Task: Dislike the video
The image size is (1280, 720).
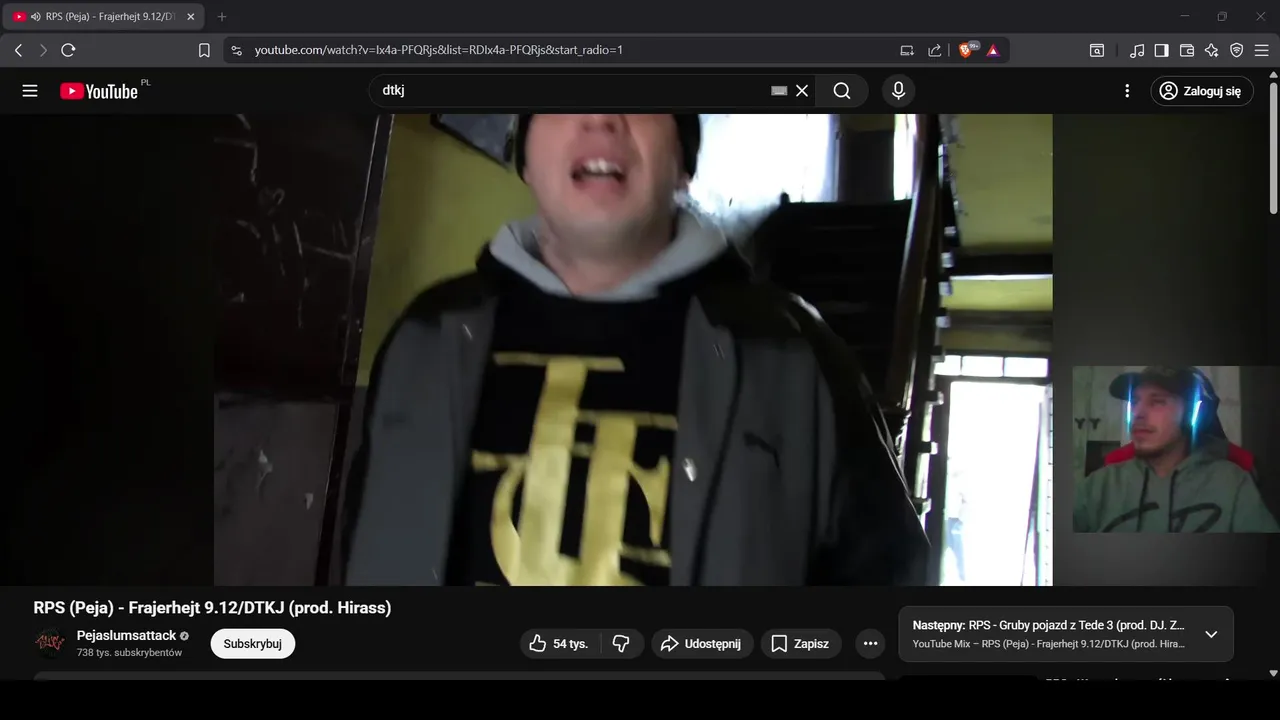Action: coord(621,644)
